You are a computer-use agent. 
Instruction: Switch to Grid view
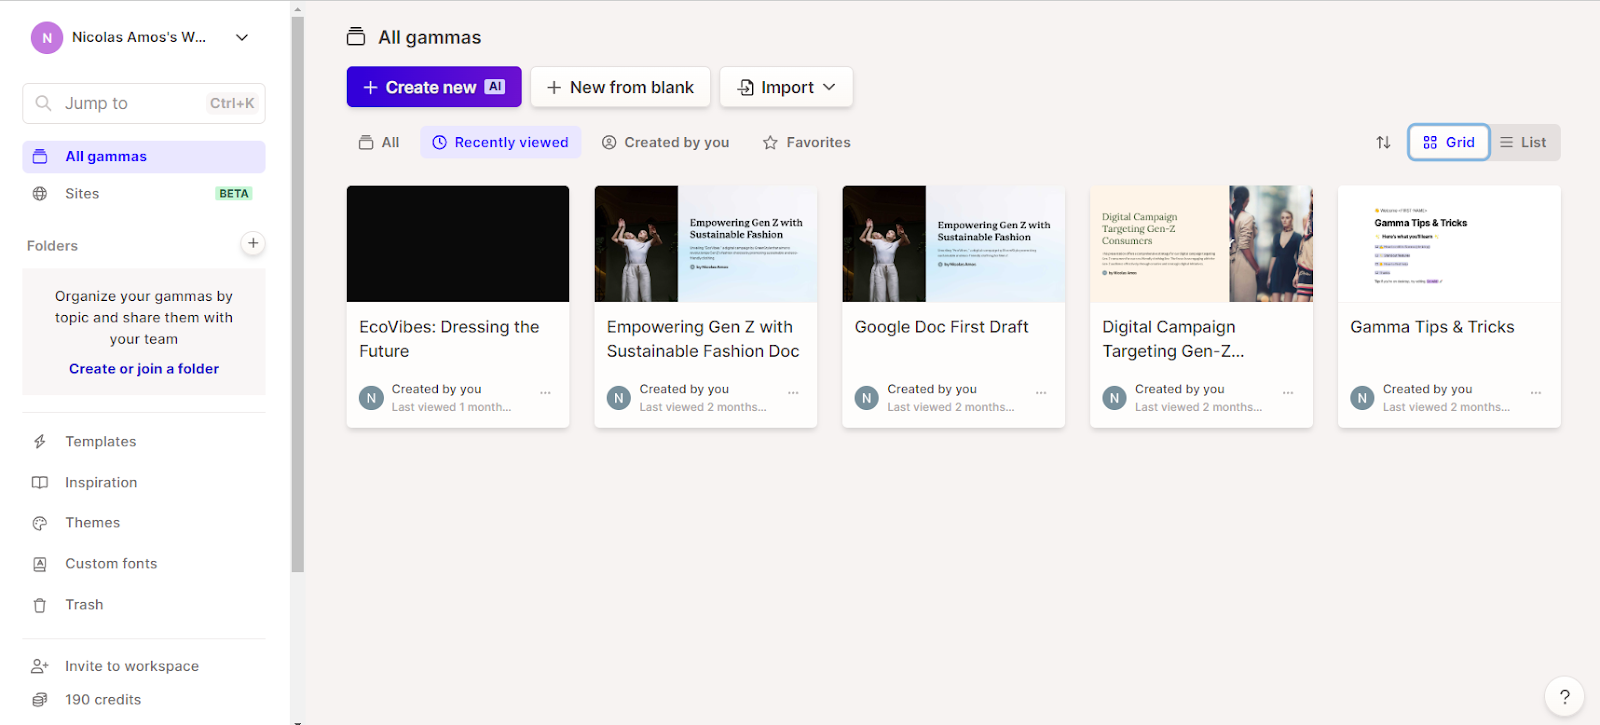1448,143
